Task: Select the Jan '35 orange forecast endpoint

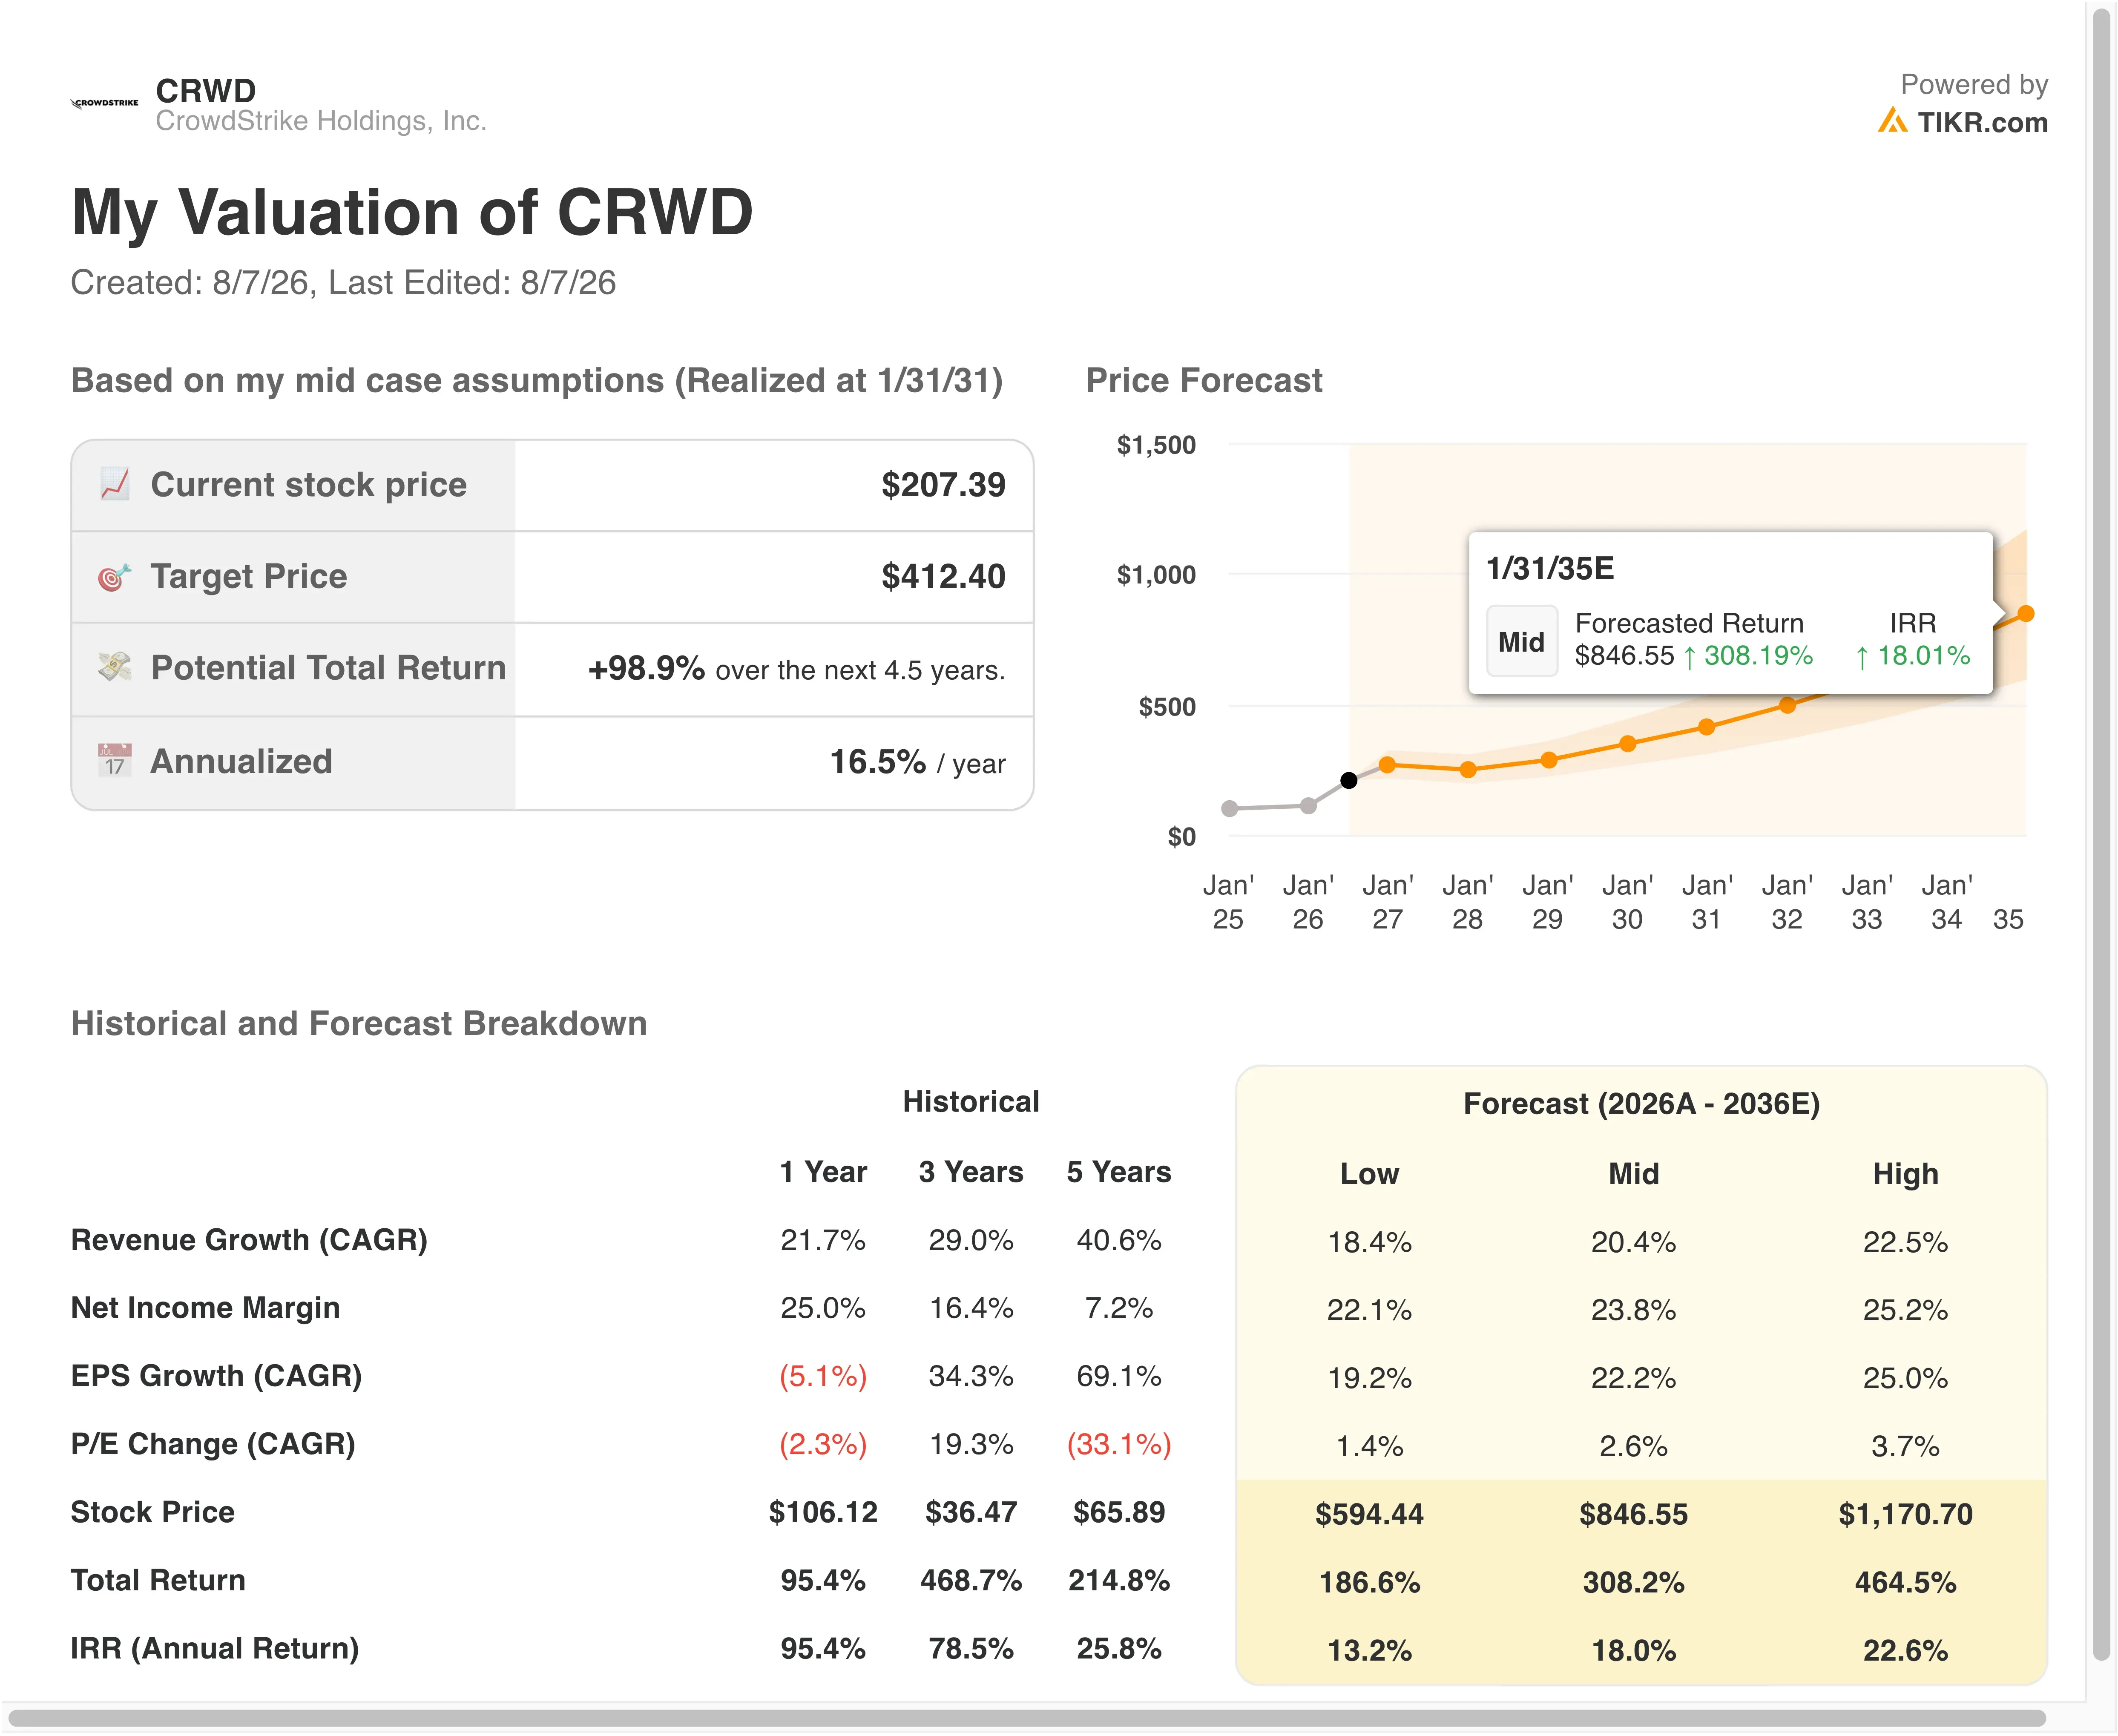Action: (x=2026, y=614)
